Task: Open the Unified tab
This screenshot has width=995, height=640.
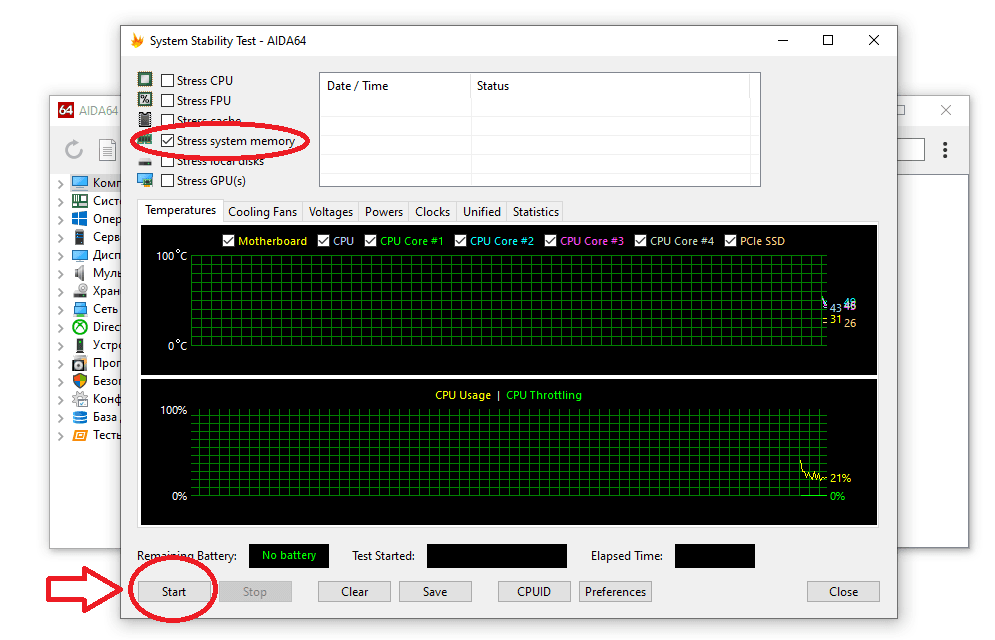Action: (x=482, y=212)
